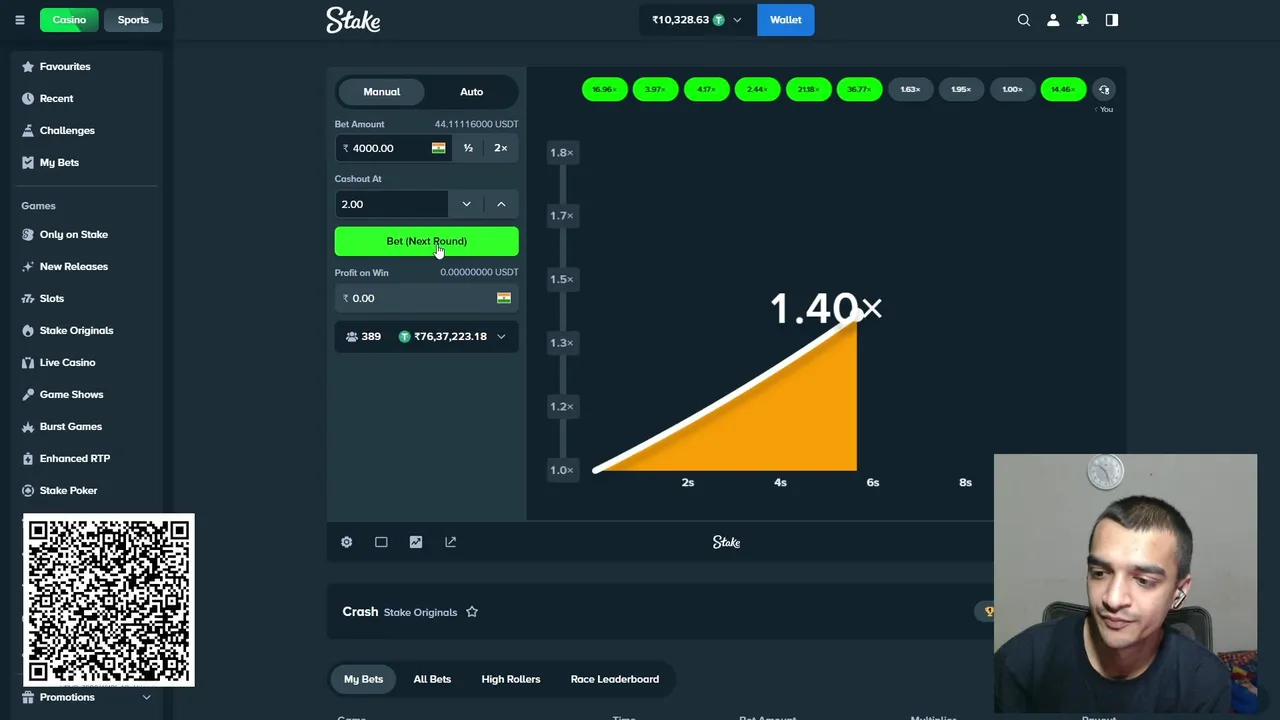Halve the bet with ½ button

[x=468, y=148]
